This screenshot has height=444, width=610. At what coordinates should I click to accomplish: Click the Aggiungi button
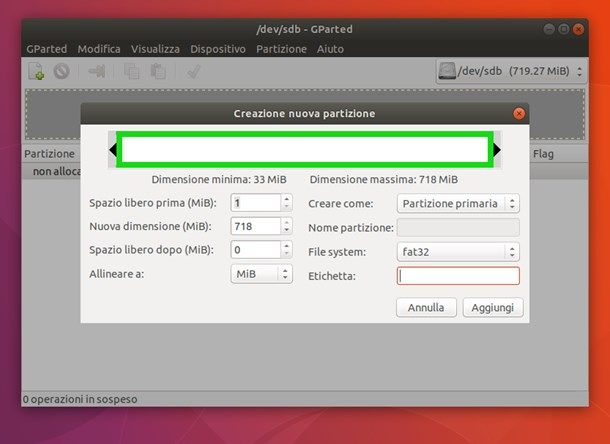pyautogui.click(x=493, y=307)
